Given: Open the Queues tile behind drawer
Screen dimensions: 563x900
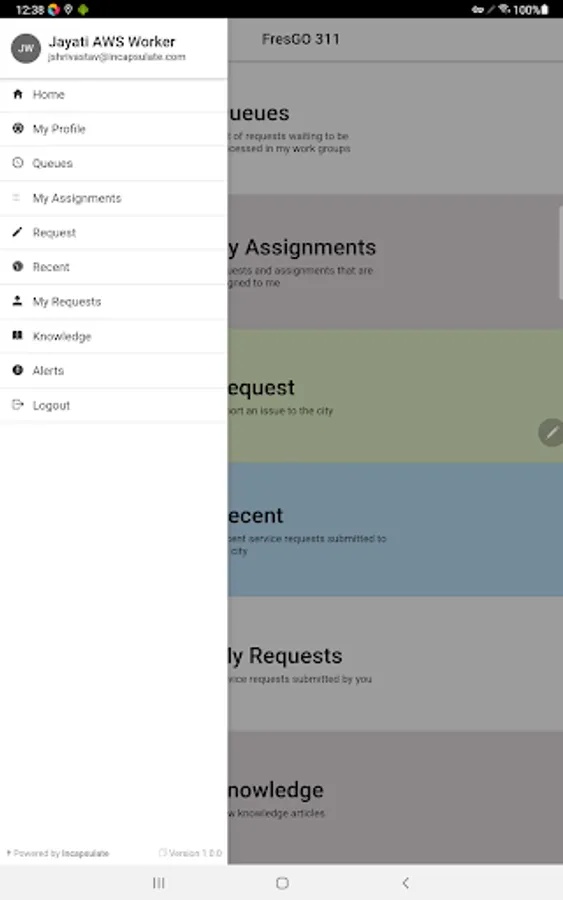Looking at the screenshot, I should [395, 128].
